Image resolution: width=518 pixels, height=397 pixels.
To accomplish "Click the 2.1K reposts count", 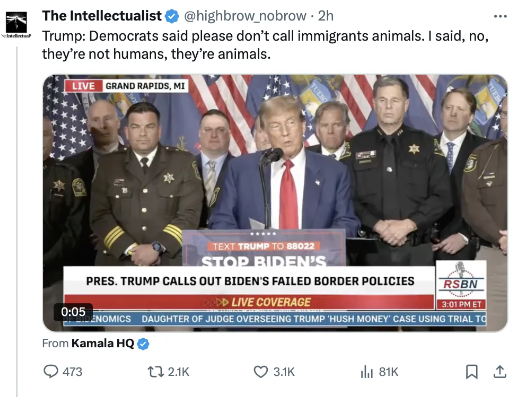I will (179, 372).
